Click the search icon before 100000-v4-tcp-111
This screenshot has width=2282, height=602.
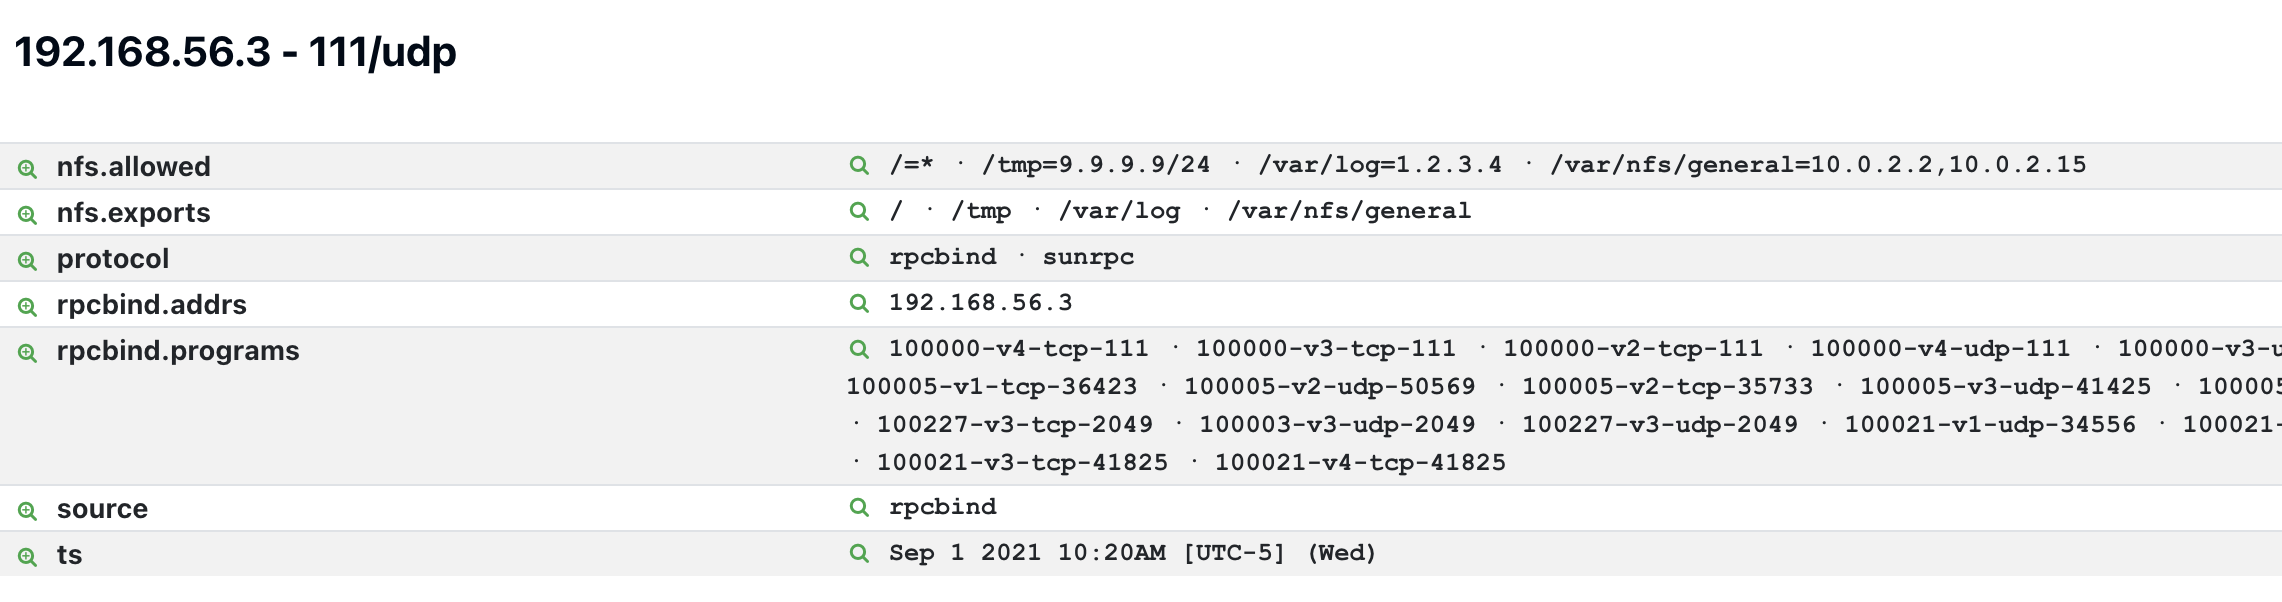click(859, 349)
